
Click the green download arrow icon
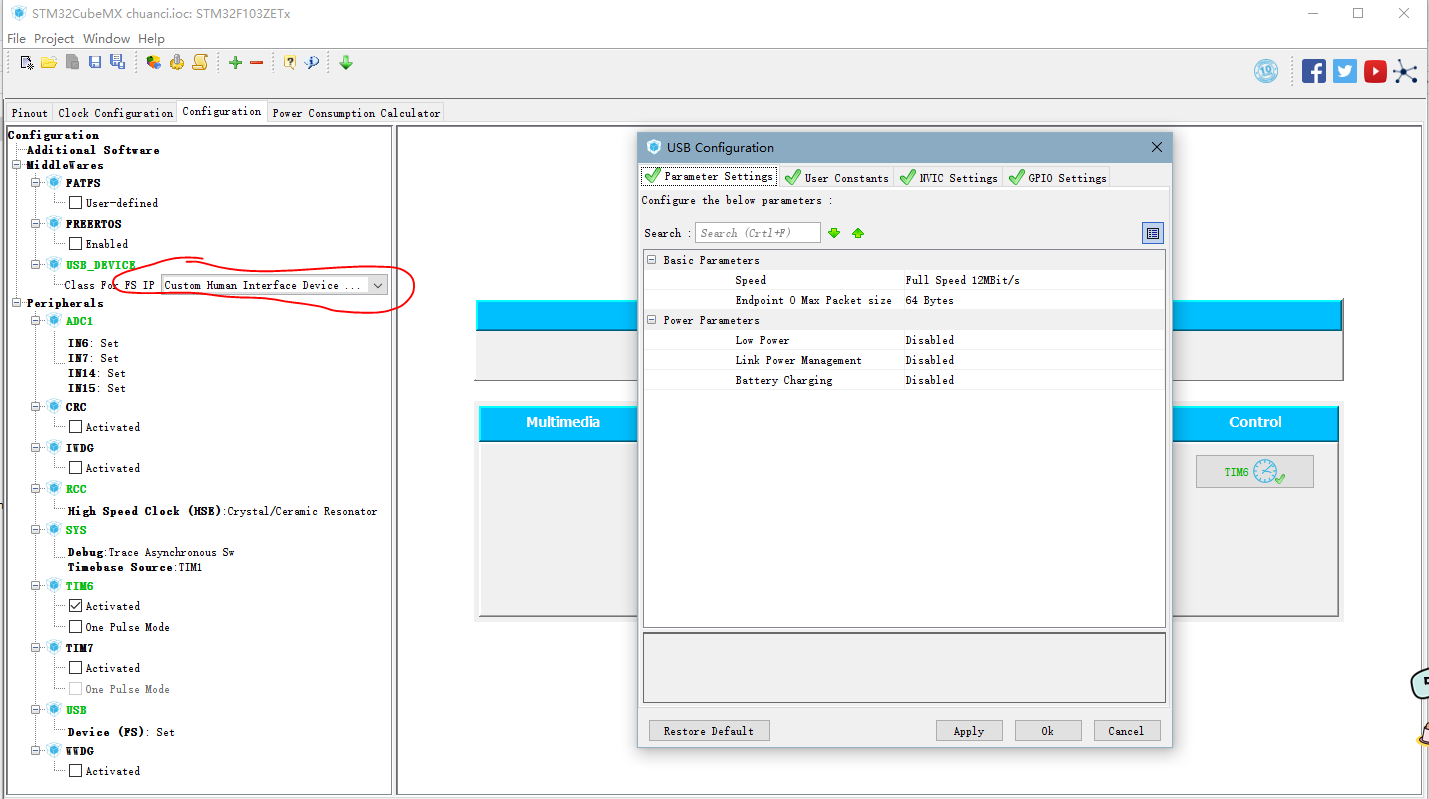pos(346,62)
